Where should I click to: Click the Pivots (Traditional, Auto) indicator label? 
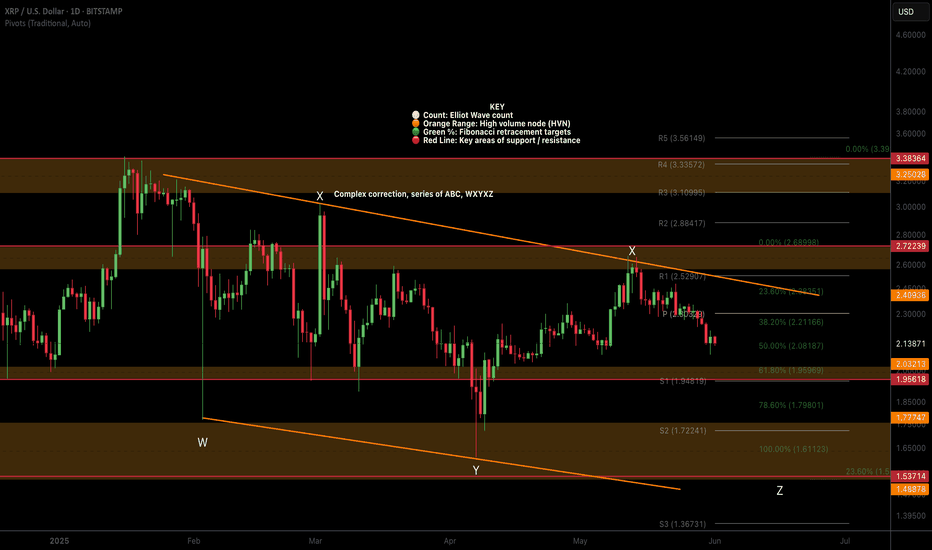(48, 23)
